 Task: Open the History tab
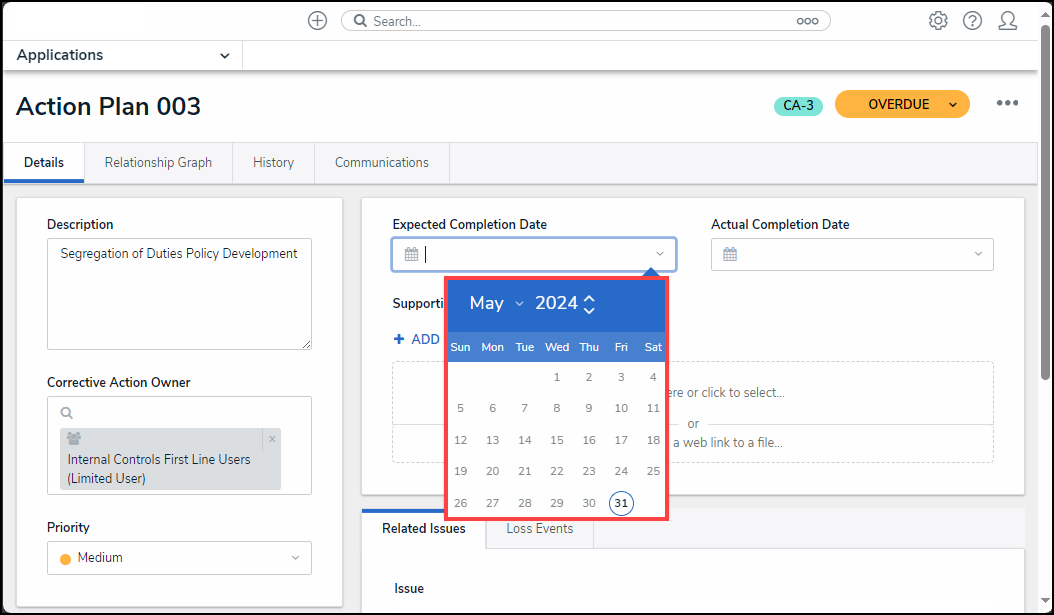tap(273, 162)
